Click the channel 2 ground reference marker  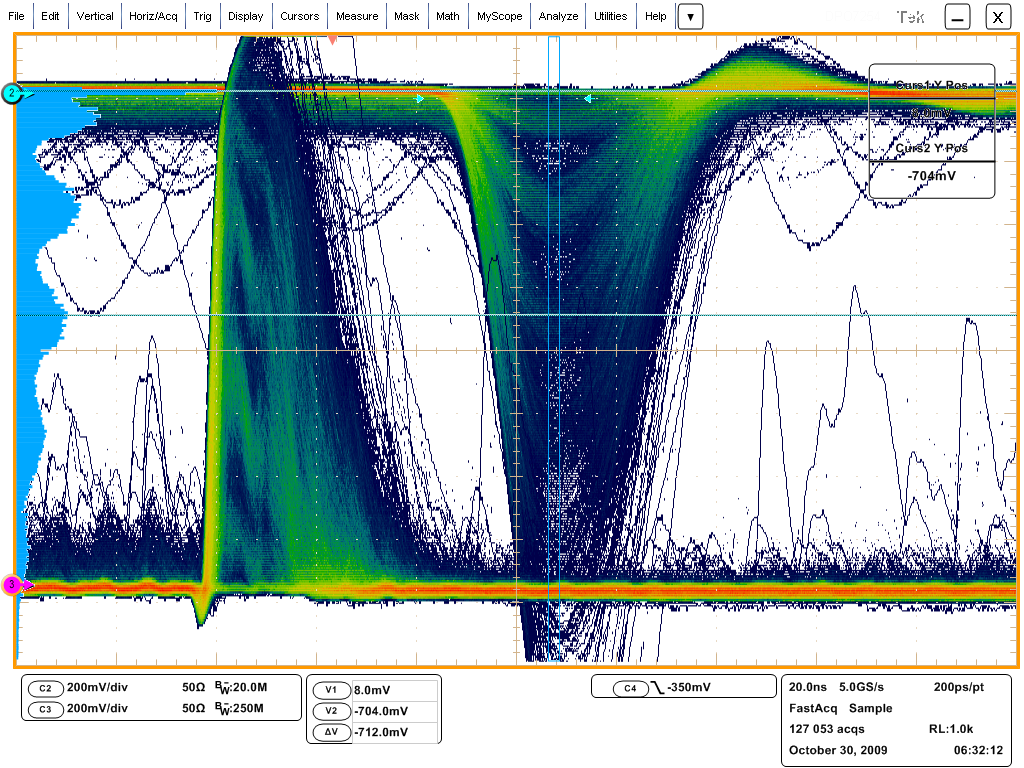click(x=12, y=93)
